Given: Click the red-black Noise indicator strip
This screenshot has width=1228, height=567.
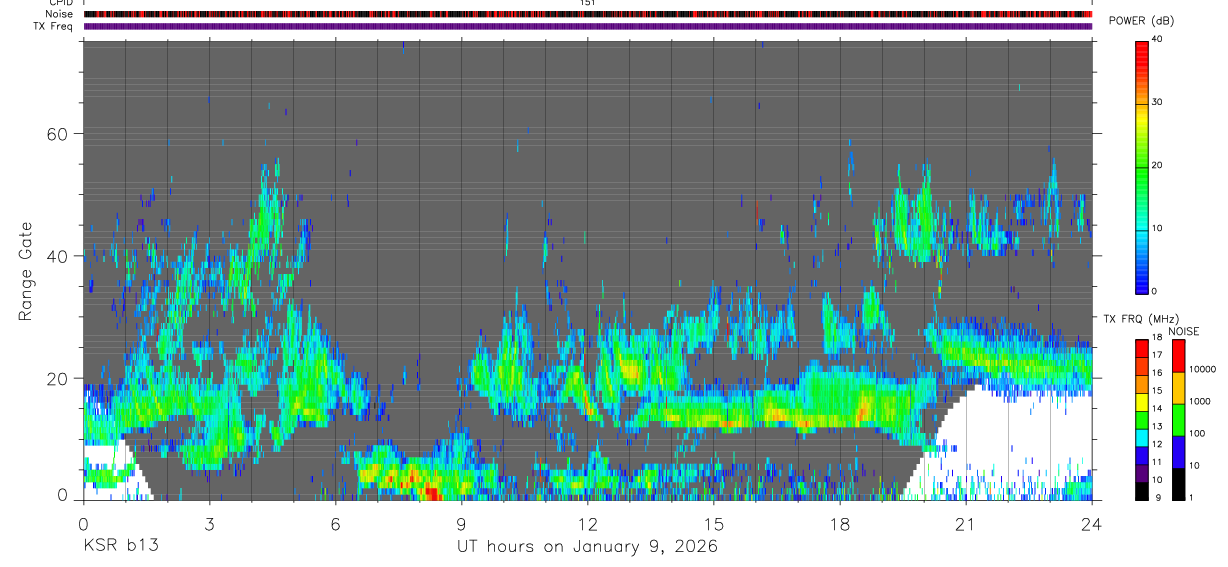Looking at the screenshot, I should pos(587,14).
